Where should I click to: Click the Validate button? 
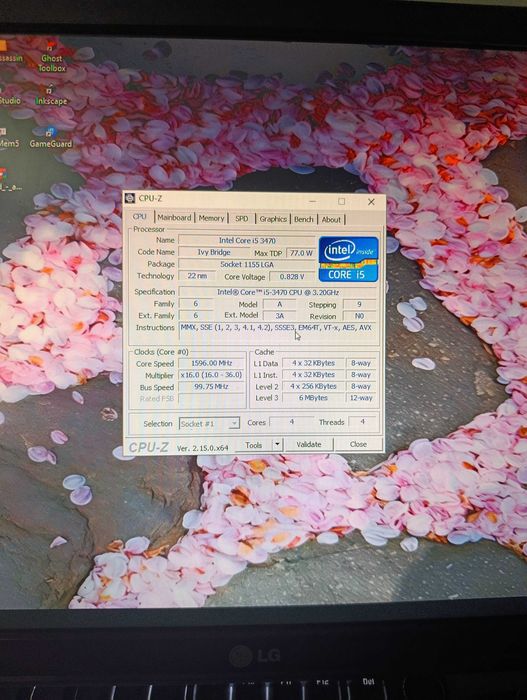(x=309, y=444)
